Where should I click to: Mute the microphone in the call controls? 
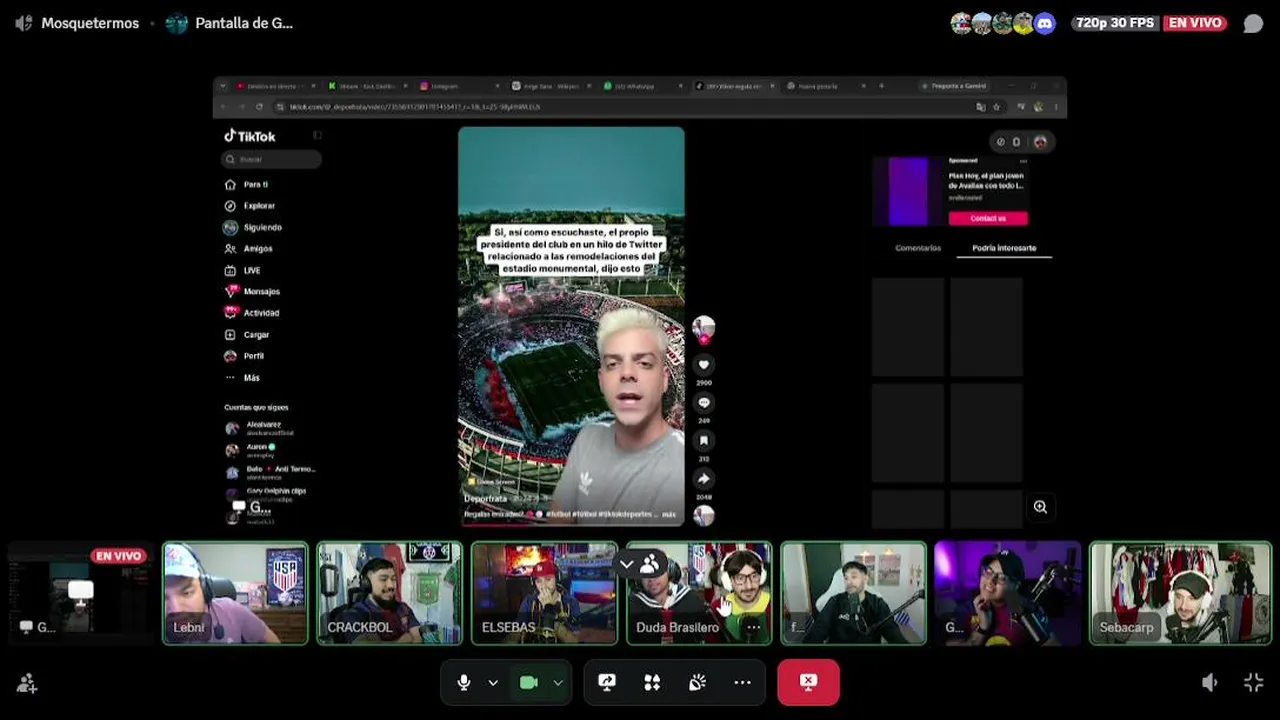464,682
